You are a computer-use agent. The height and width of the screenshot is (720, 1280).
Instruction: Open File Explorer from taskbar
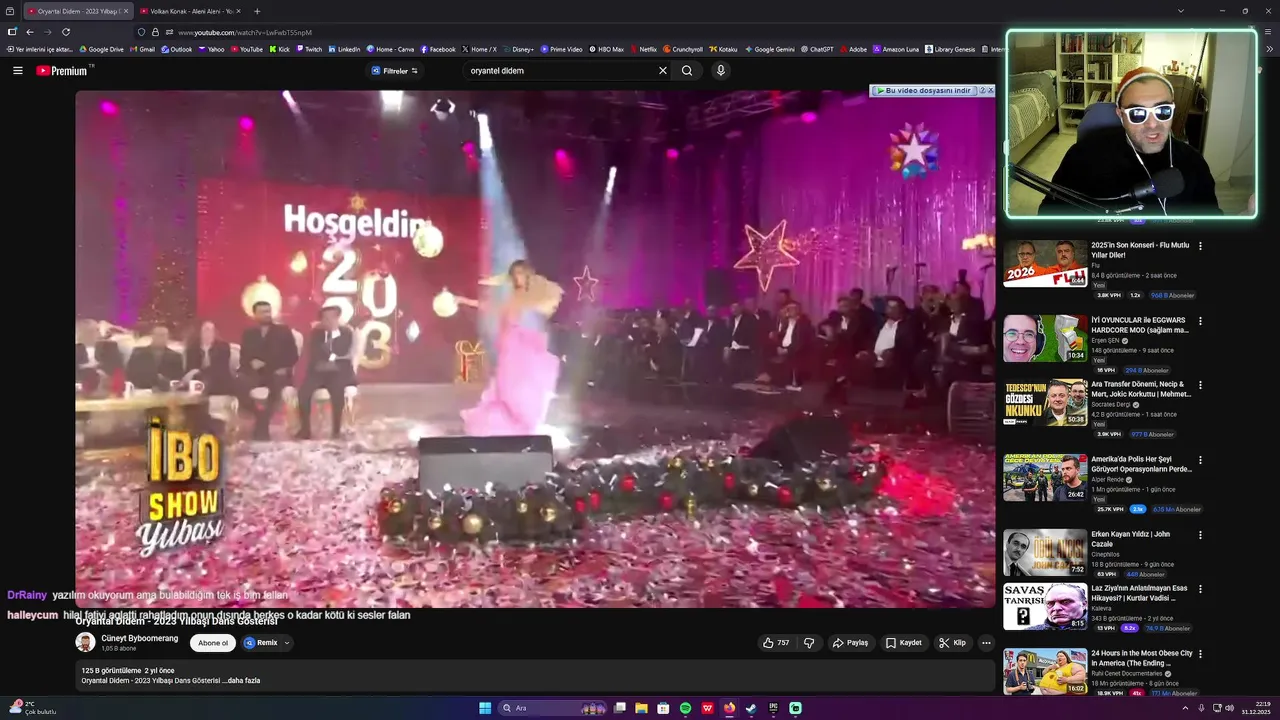tap(641, 708)
